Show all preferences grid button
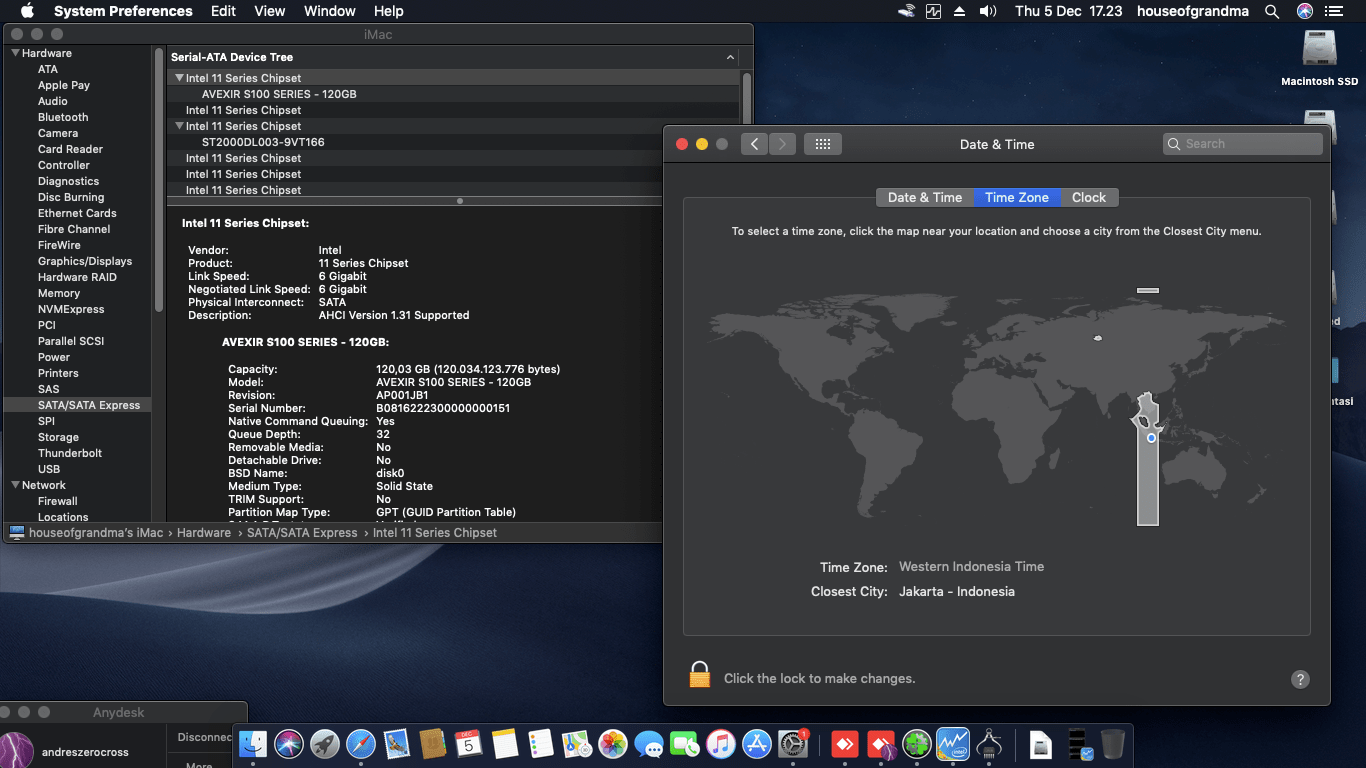The image size is (1366, 768). click(x=822, y=144)
